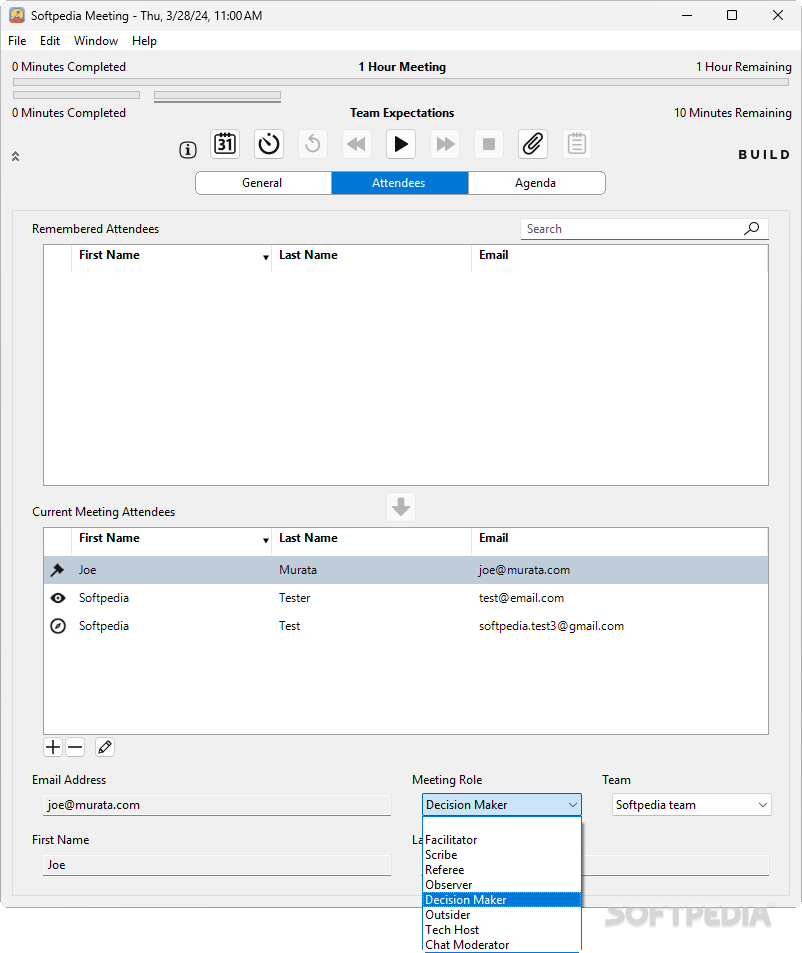Click the minus button to remove attendee
The height and width of the screenshot is (953, 802).
click(75, 747)
